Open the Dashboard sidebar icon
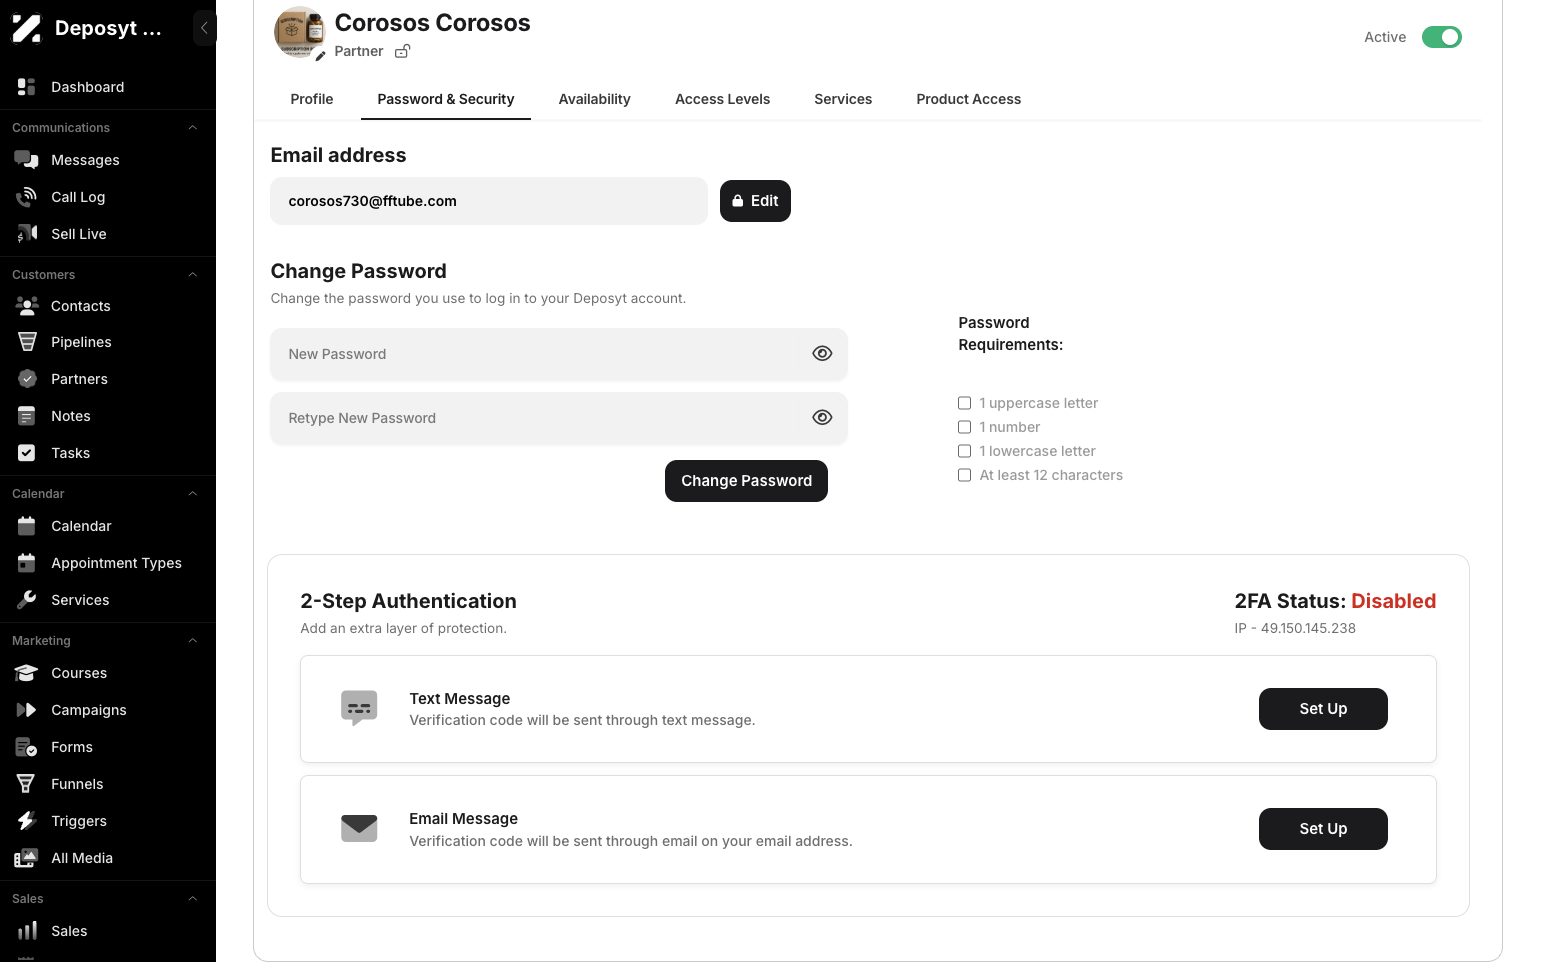Screen dimensions: 1541x962 point(27,87)
